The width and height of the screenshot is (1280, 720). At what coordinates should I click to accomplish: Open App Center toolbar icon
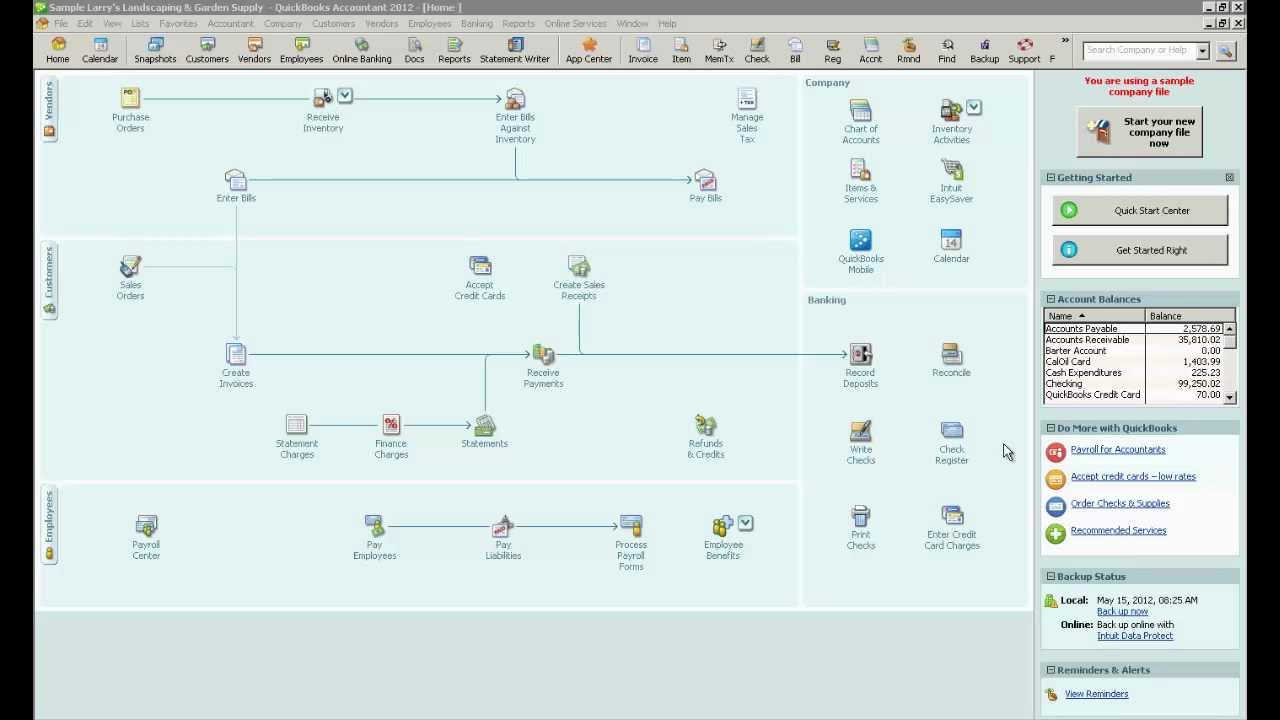coord(589,51)
